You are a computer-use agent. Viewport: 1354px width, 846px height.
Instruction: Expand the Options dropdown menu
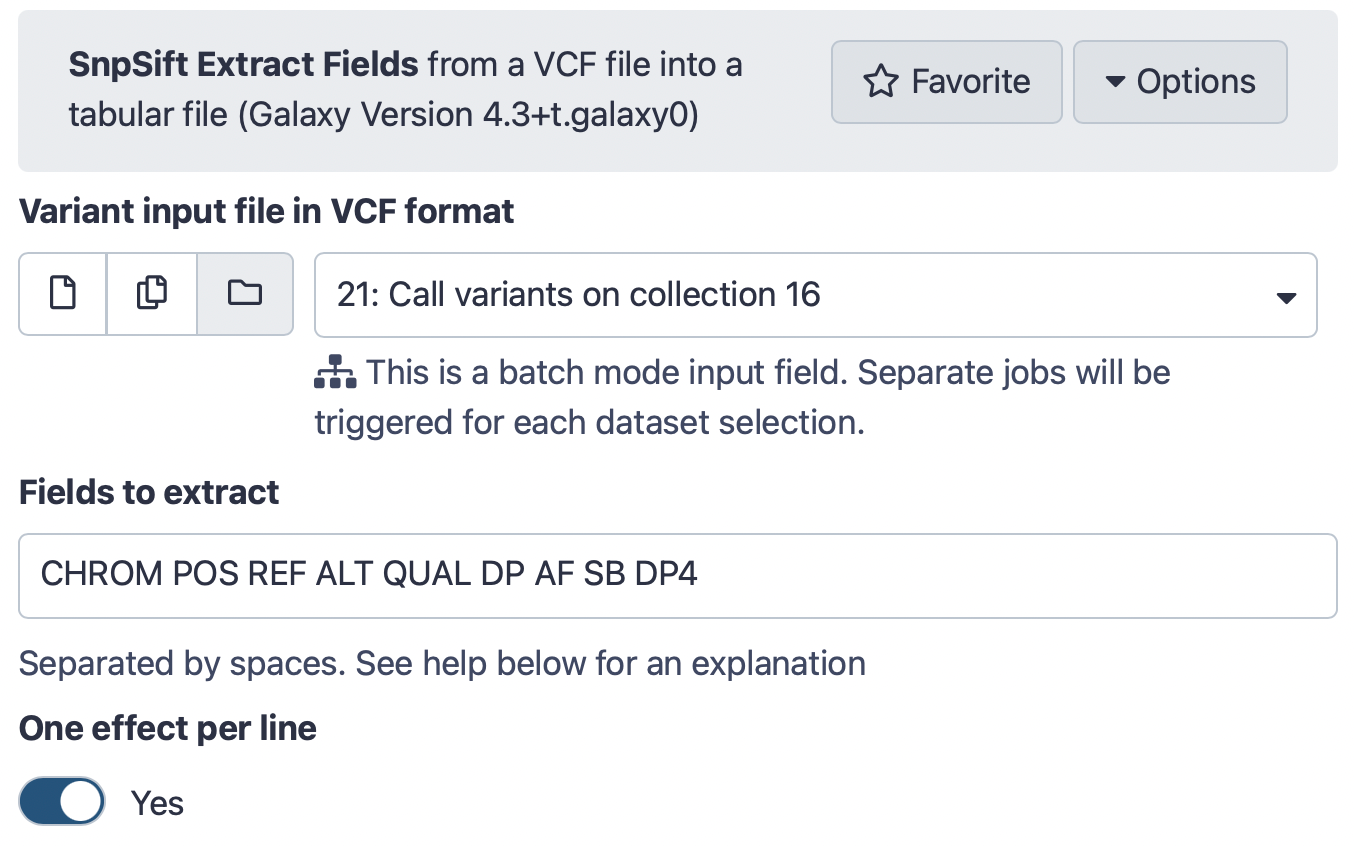(x=1180, y=82)
